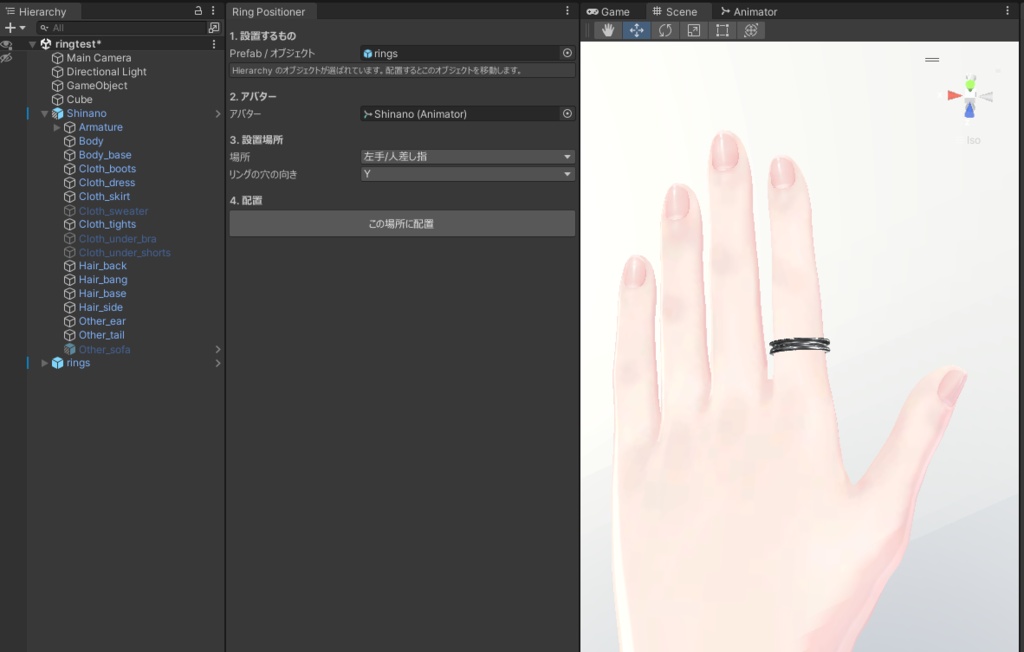This screenshot has height=652, width=1024.
Task: Select the Hand view tool
Action: tap(608, 30)
